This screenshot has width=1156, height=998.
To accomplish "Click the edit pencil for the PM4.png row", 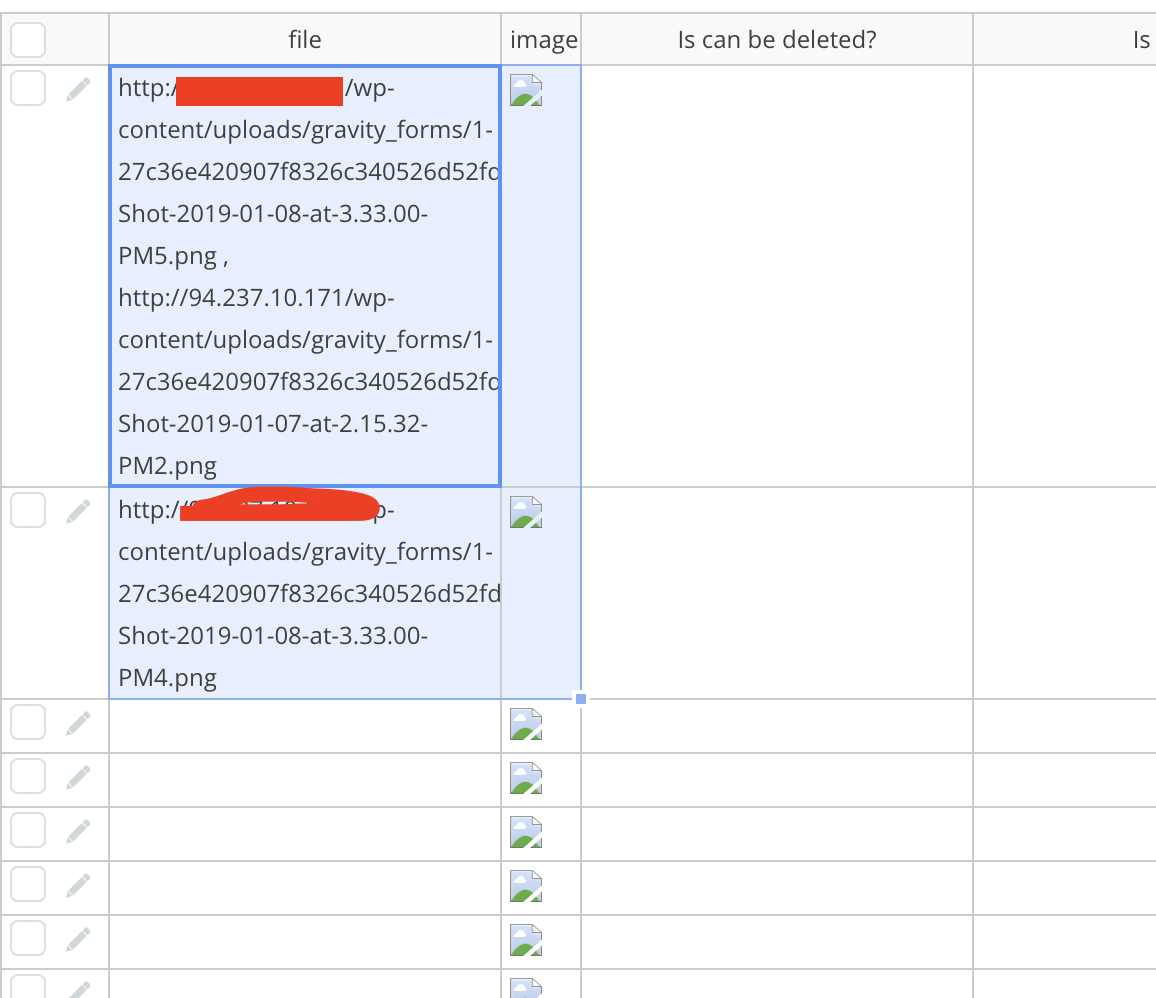I will [x=78, y=511].
